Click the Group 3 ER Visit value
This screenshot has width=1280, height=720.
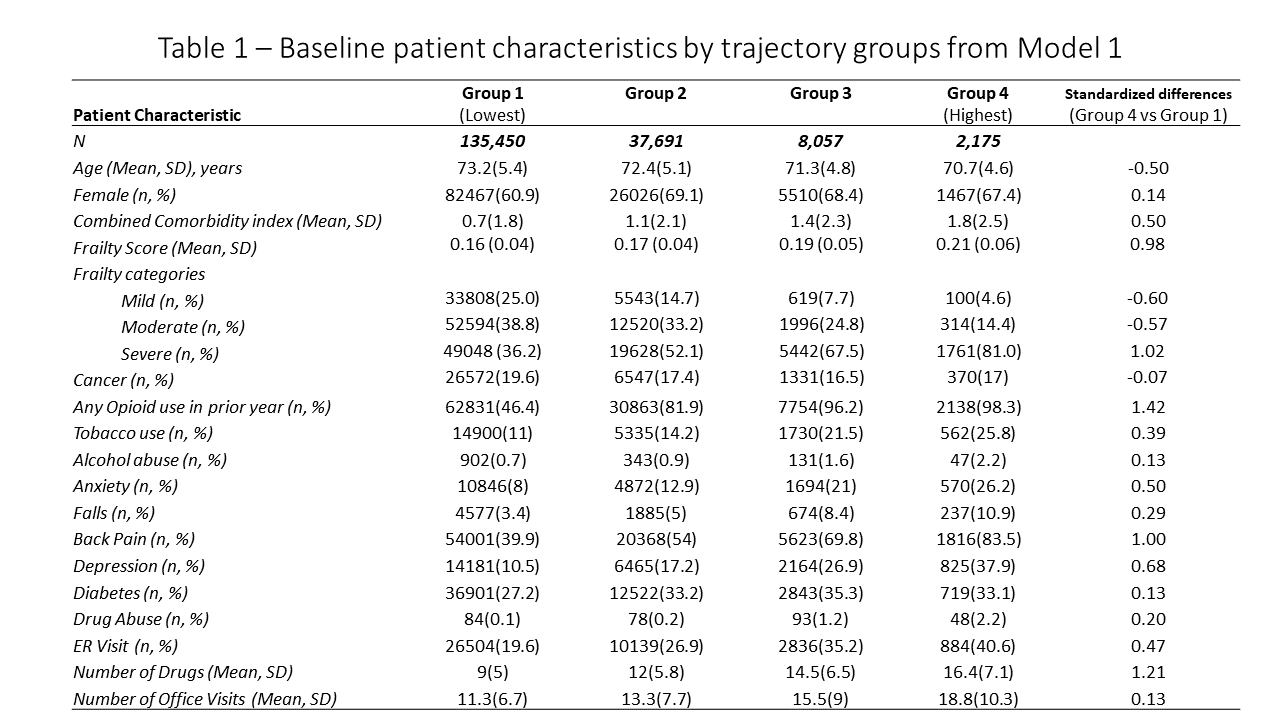click(x=820, y=646)
